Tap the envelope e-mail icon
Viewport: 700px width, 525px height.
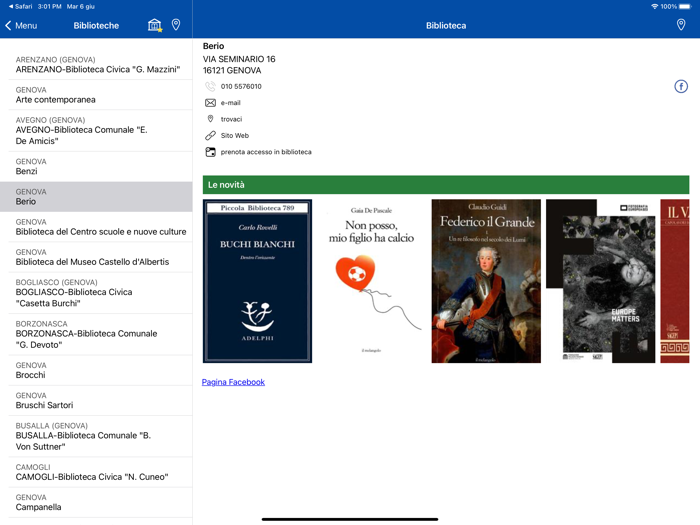pos(210,103)
